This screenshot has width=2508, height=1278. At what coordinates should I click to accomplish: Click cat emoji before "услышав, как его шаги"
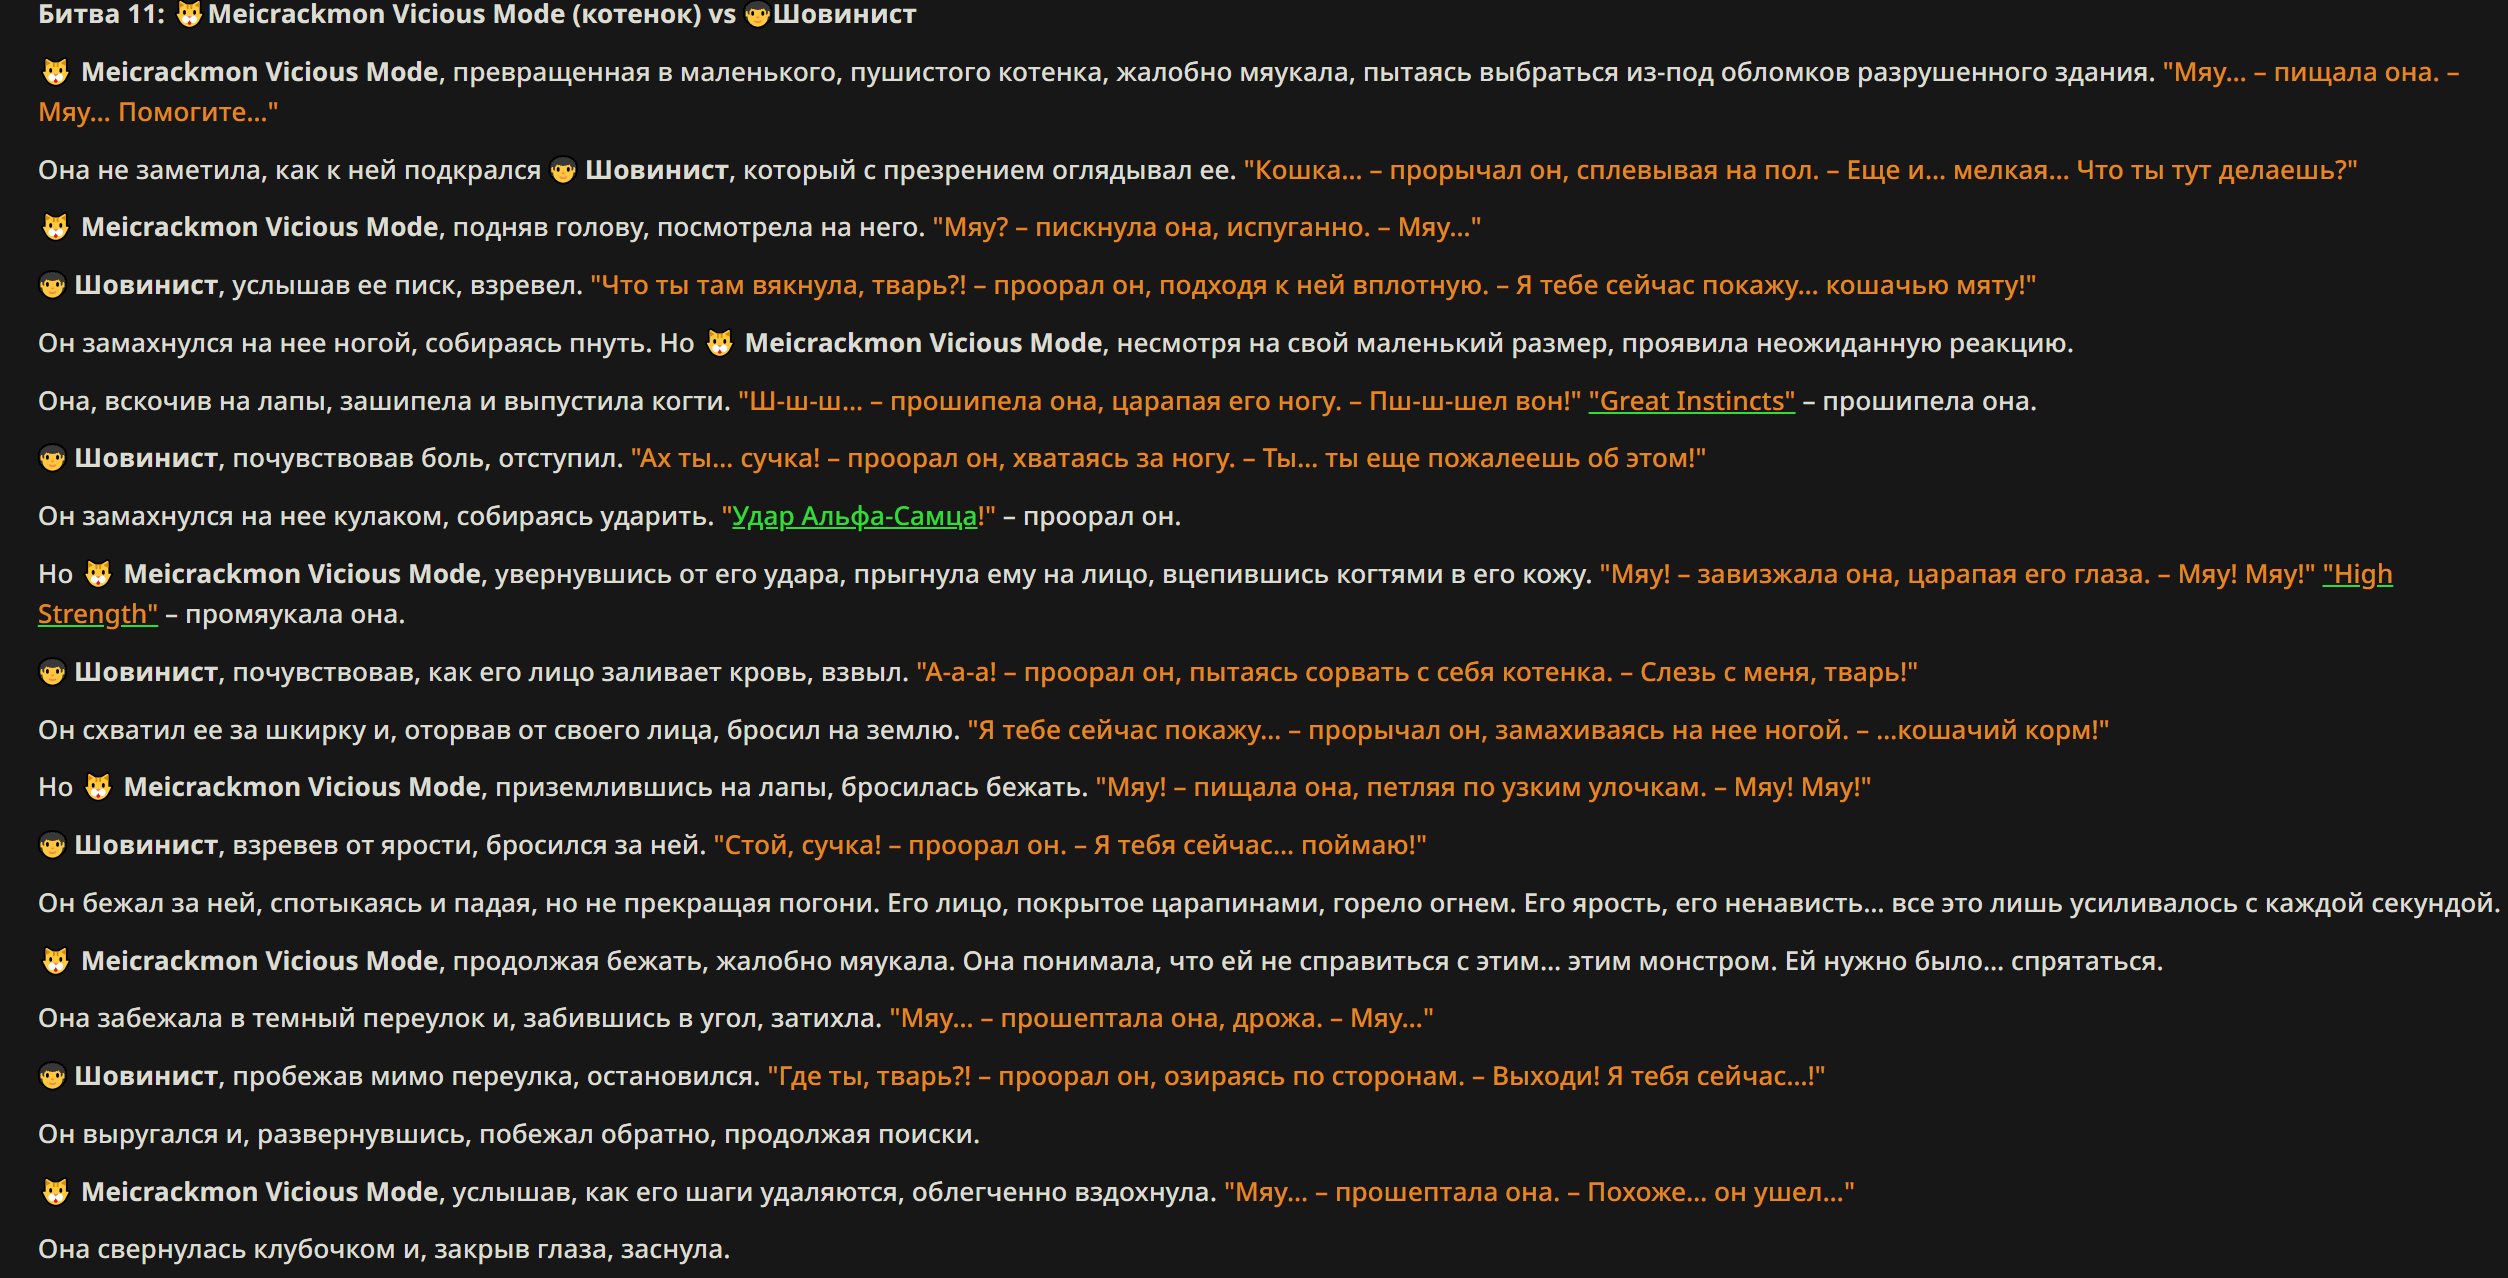click(55, 1192)
